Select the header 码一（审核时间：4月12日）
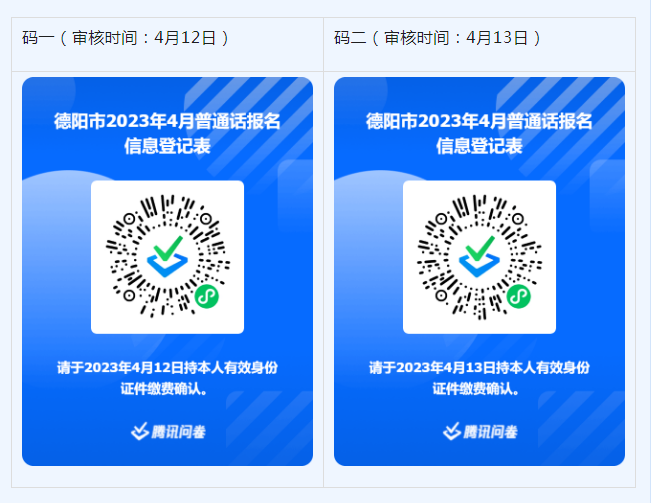Screen dimensions: 651x503 pos(125,38)
